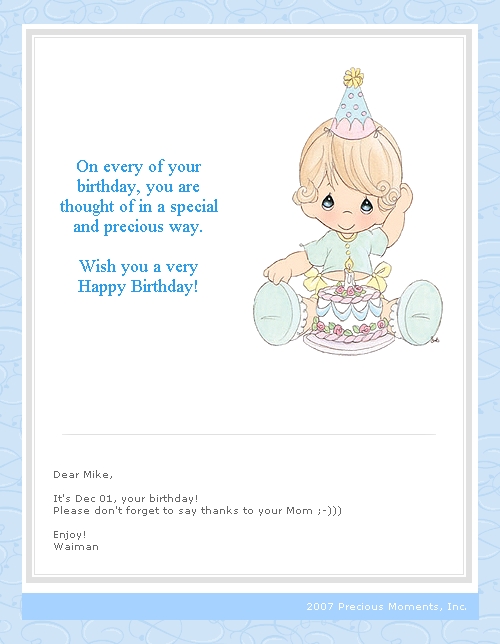This screenshot has height=644, width=500.
Task: Click the candle on the cake
Action: 349,271
